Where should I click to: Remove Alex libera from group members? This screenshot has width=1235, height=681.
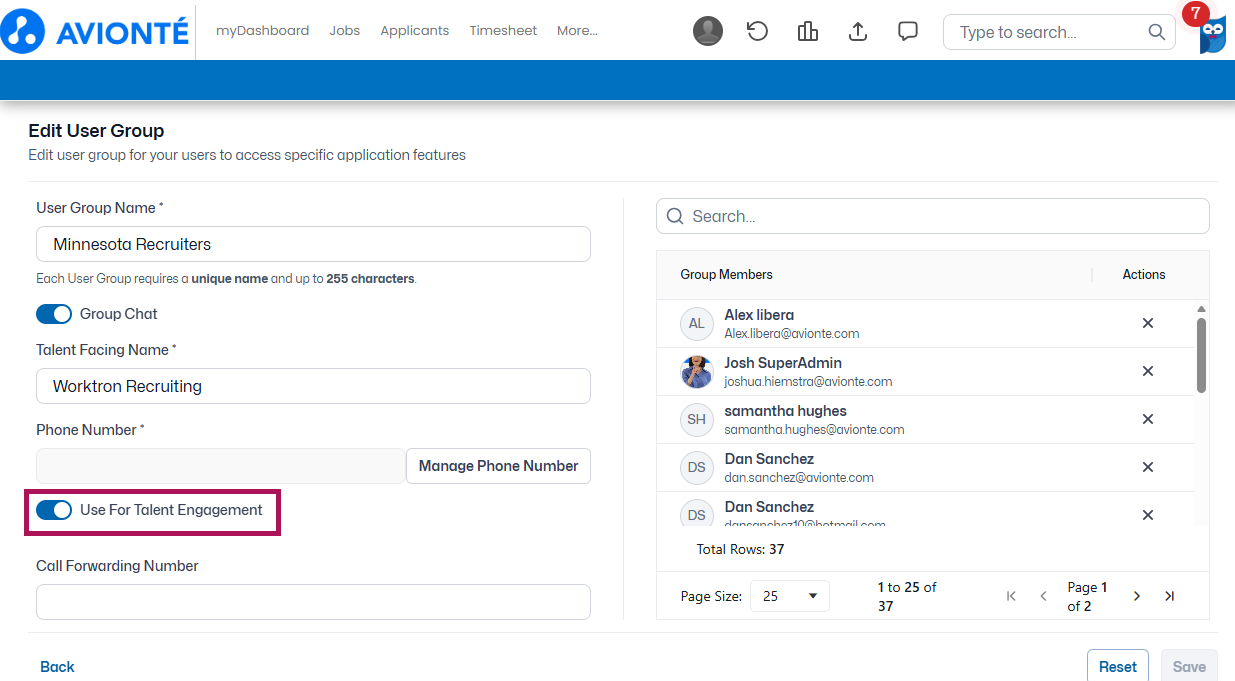click(1148, 323)
